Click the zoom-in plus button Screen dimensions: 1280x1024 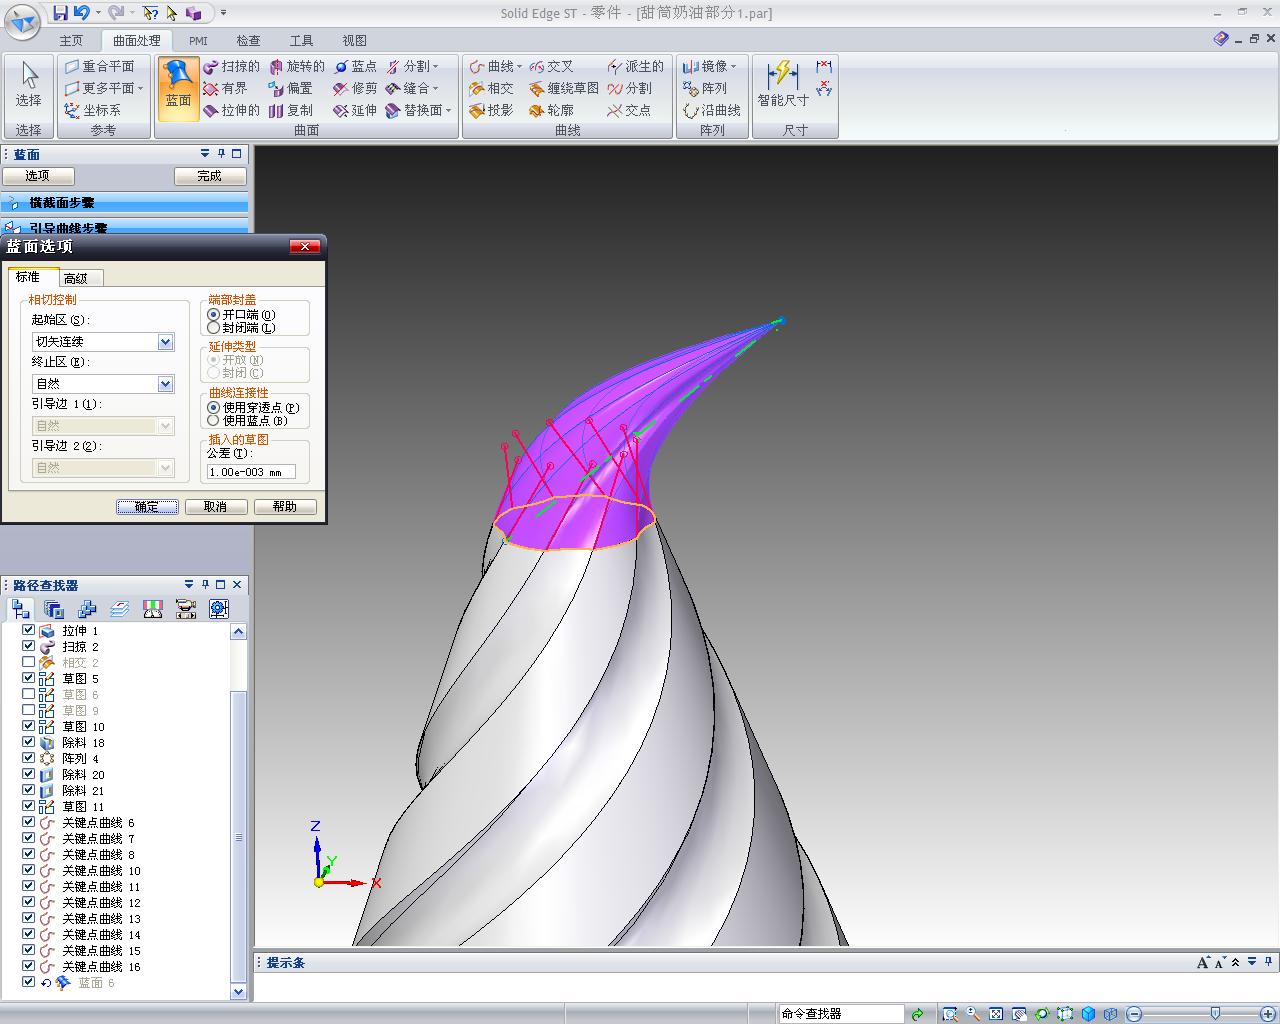click(x=1269, y=1014)
